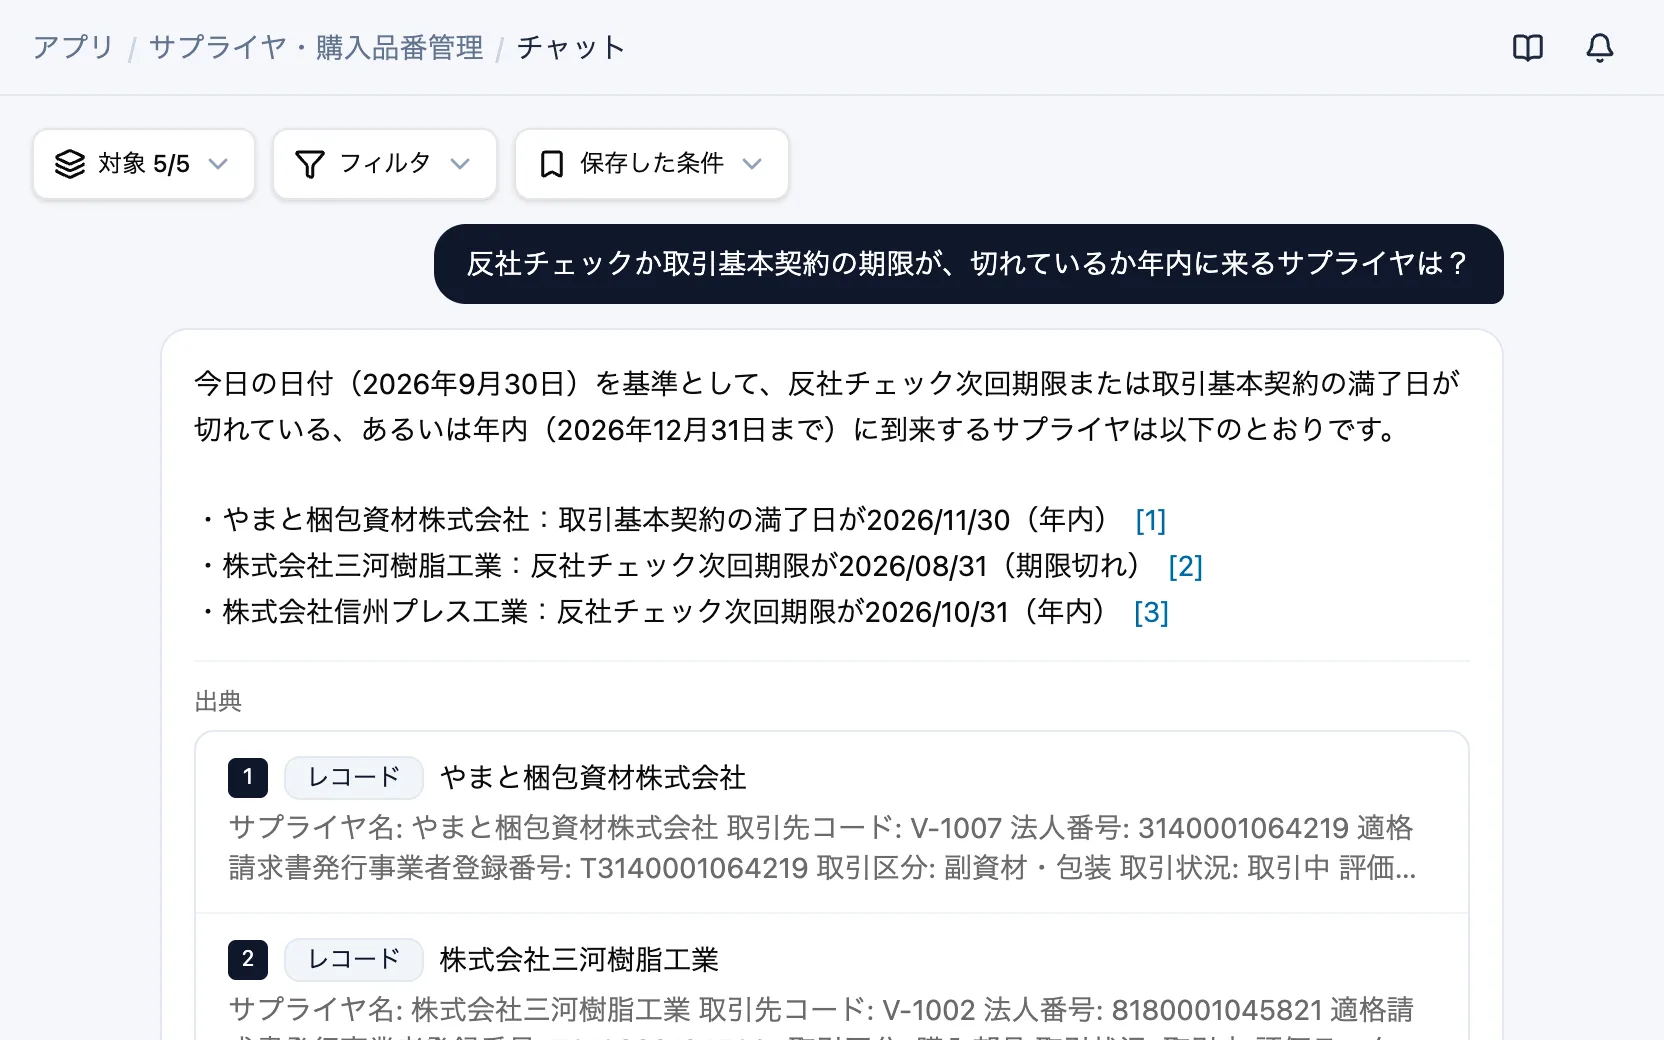This screenshot has width=1664, height=1040.
Task: Open source title 株式会社三河樹脂工業
Action: [579, 959]
